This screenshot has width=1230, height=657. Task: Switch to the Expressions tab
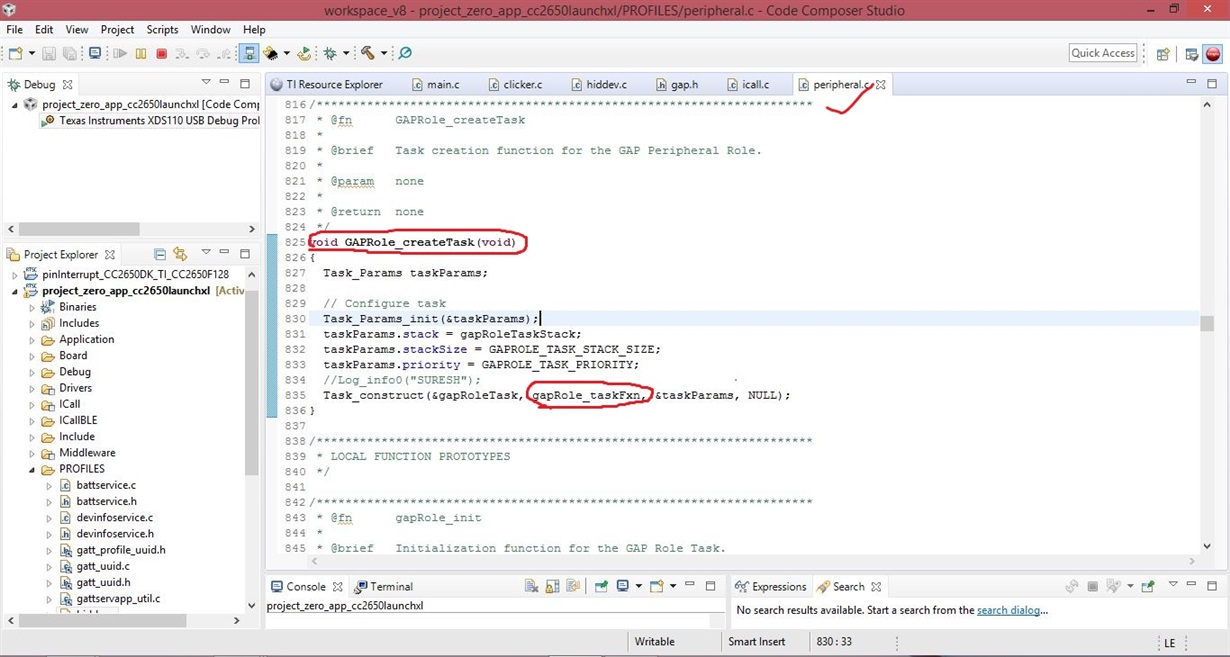(x=771, y=587)
